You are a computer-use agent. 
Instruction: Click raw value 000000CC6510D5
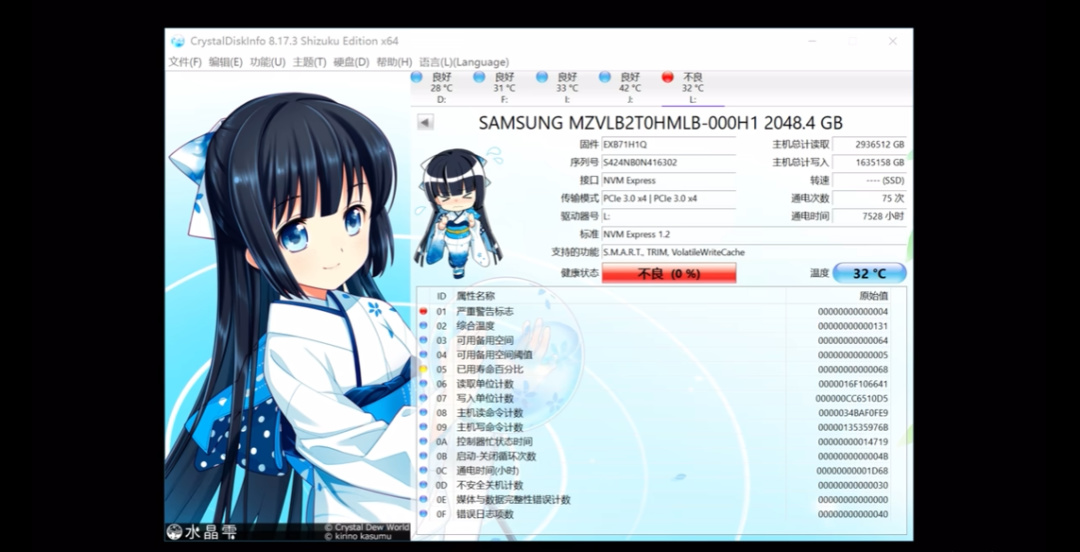click(x=852, y=398)
